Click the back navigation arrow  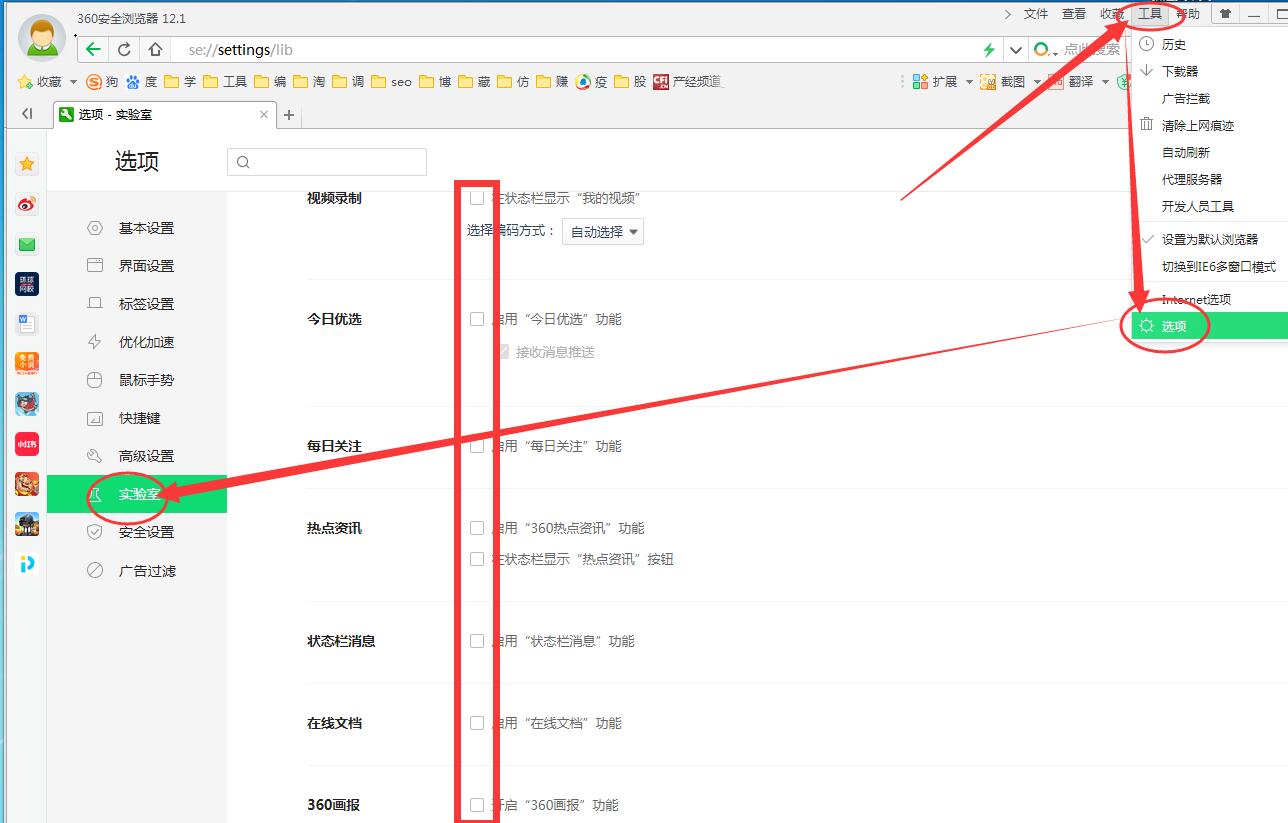click(x=93, y=49)
